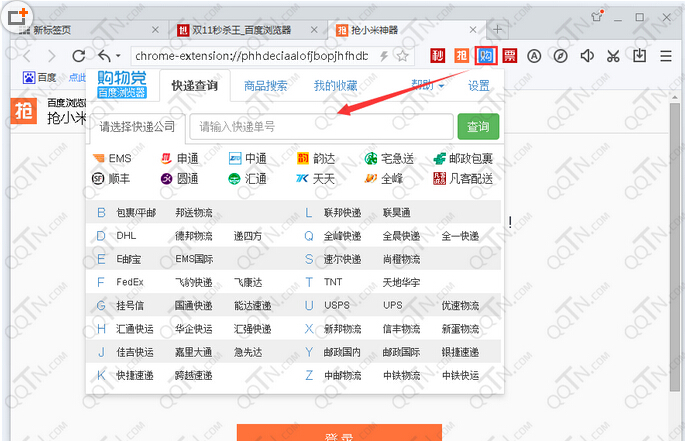Open the 设置 settings link

(x=479, y=86)
